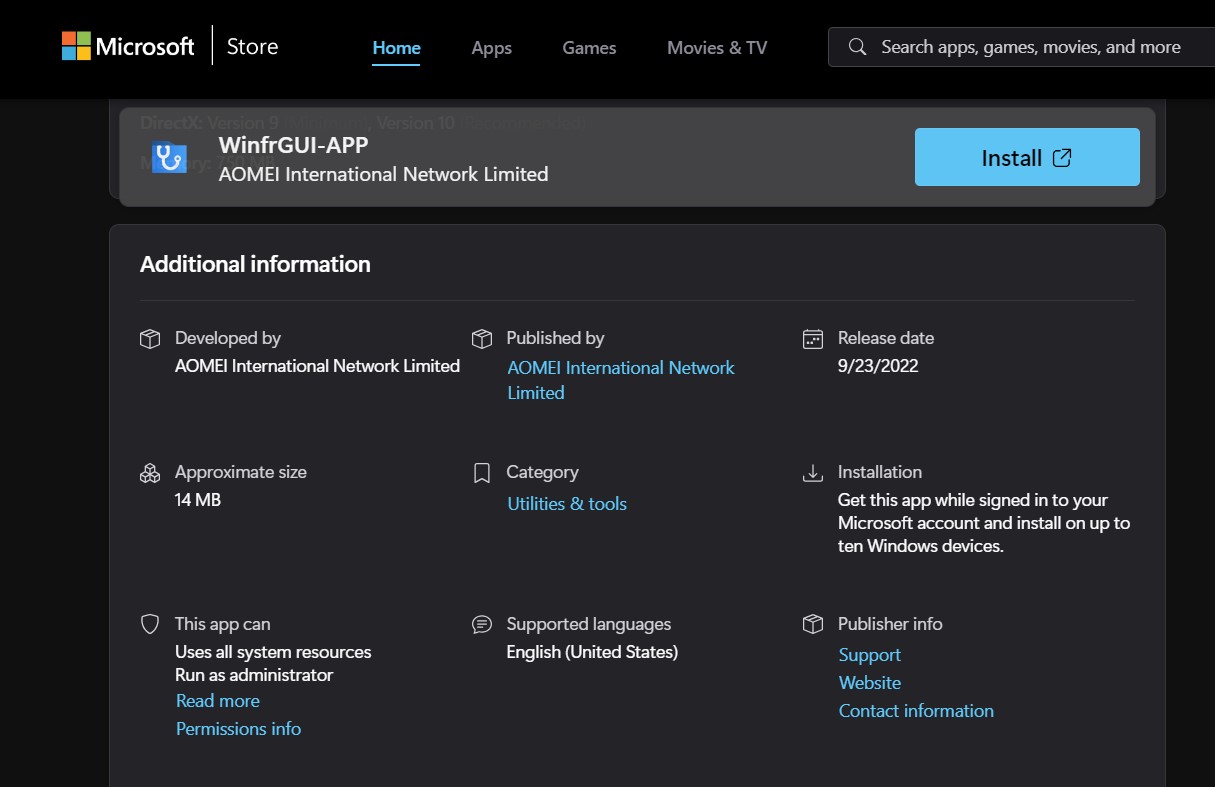Screen dimensions: 1215x787
Task: Open the Permissions info link
Action: click(x=238, y=729)
